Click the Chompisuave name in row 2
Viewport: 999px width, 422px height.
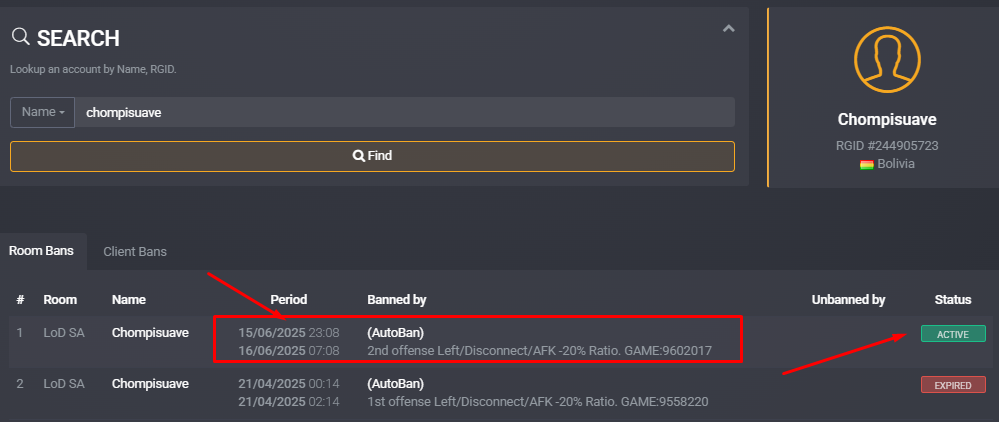click(x=150, y=384)
